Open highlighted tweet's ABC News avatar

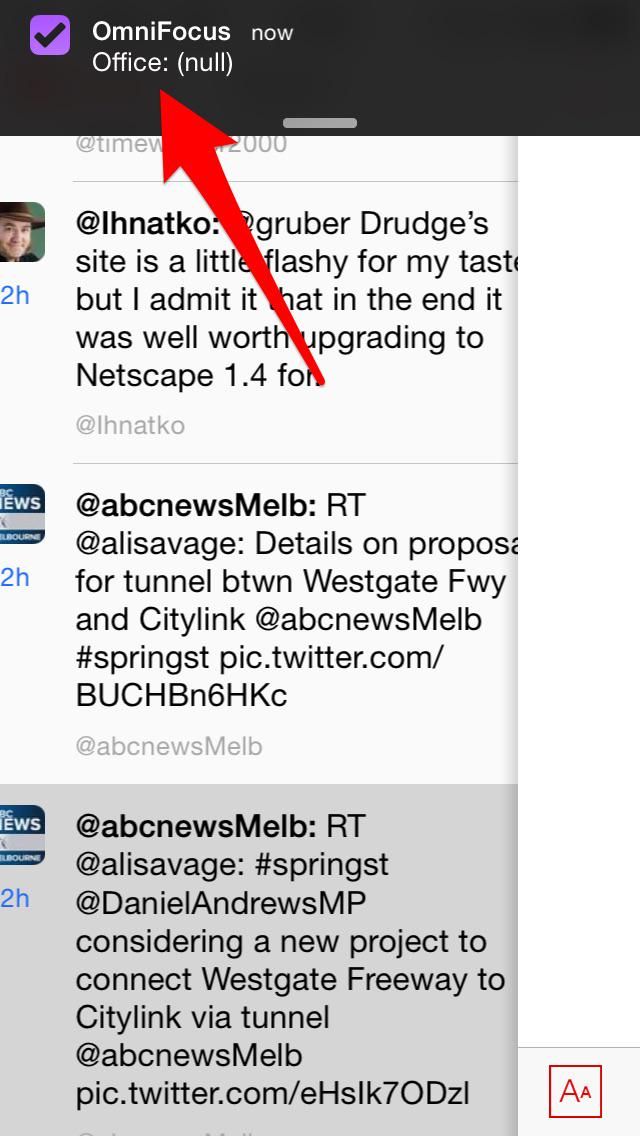point(22,835)
